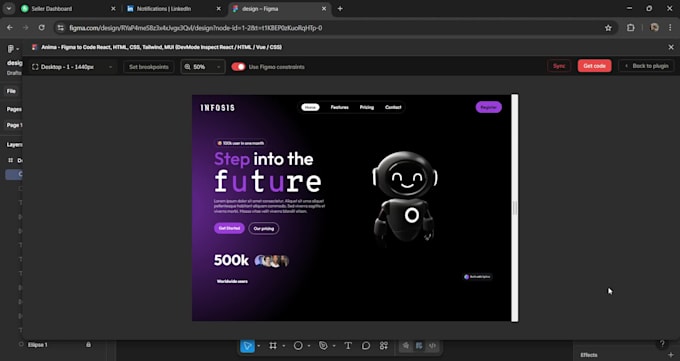Click the red Get code button

594,66
